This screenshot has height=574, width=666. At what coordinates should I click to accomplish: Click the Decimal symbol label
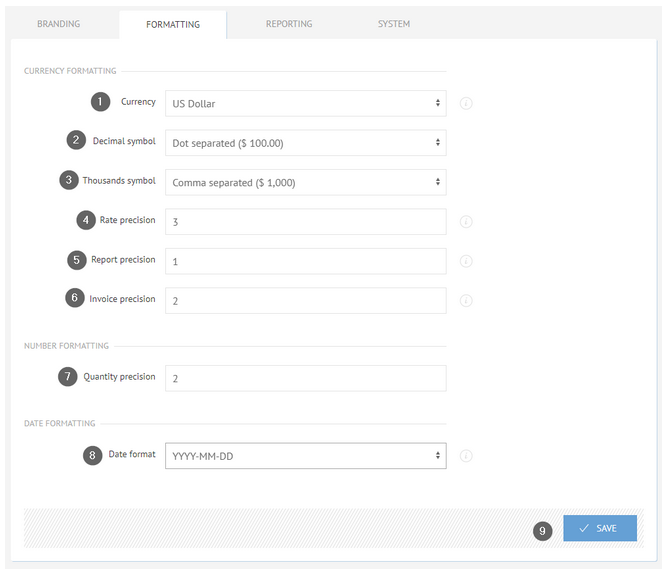point(124,141)
